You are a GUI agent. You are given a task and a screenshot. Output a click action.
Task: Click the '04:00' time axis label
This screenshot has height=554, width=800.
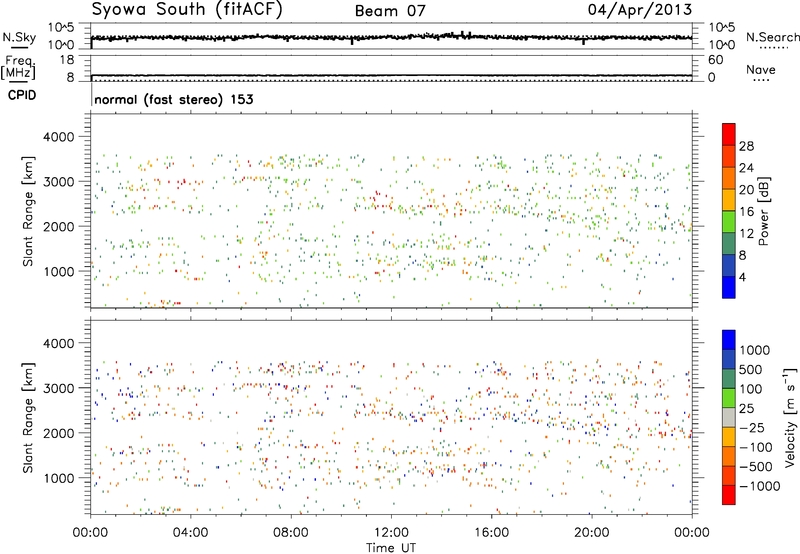pos(191,533)
